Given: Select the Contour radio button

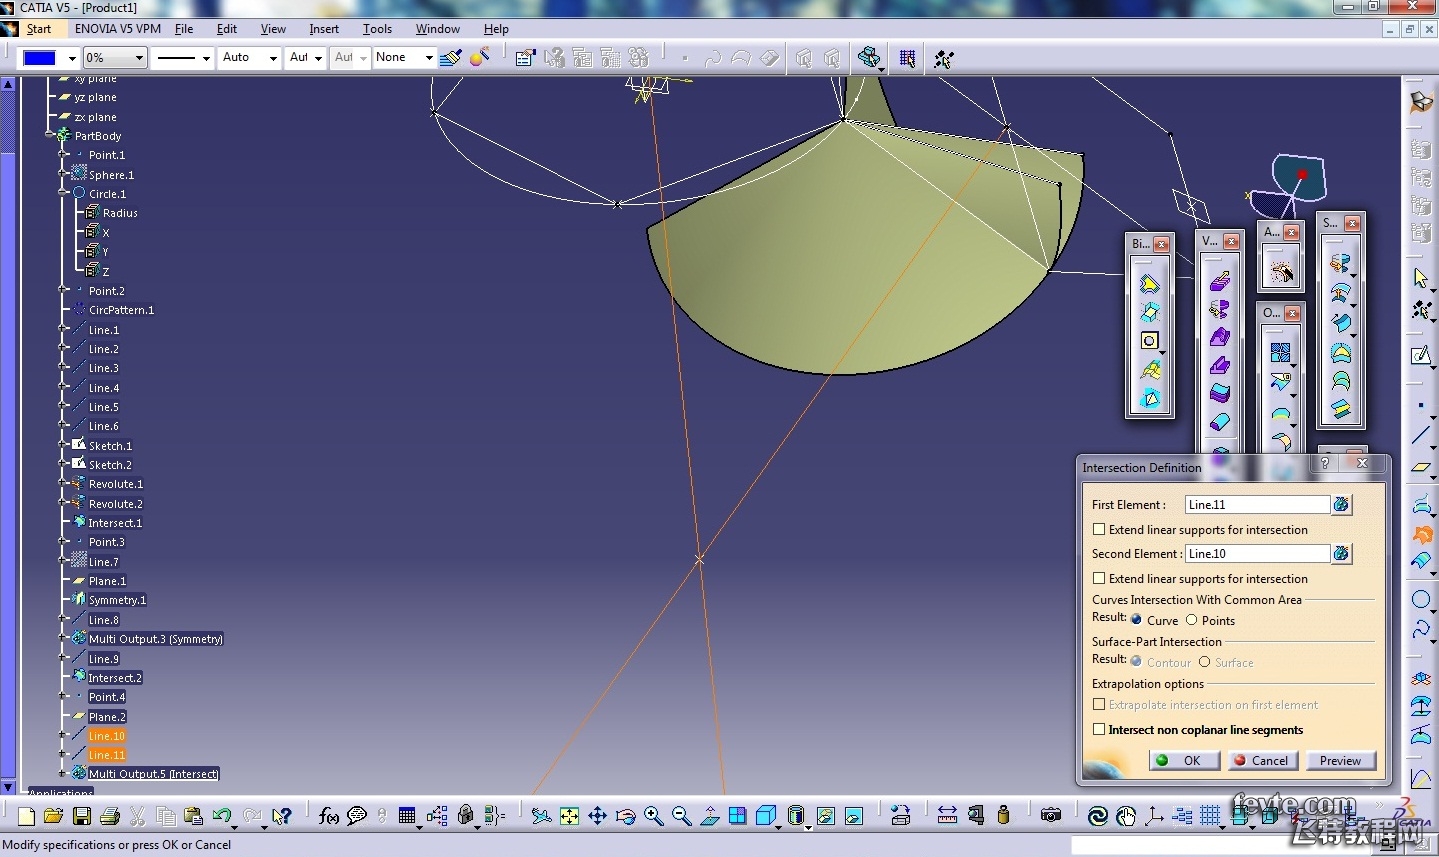Looking at the screenshot, I should 1136,662.
